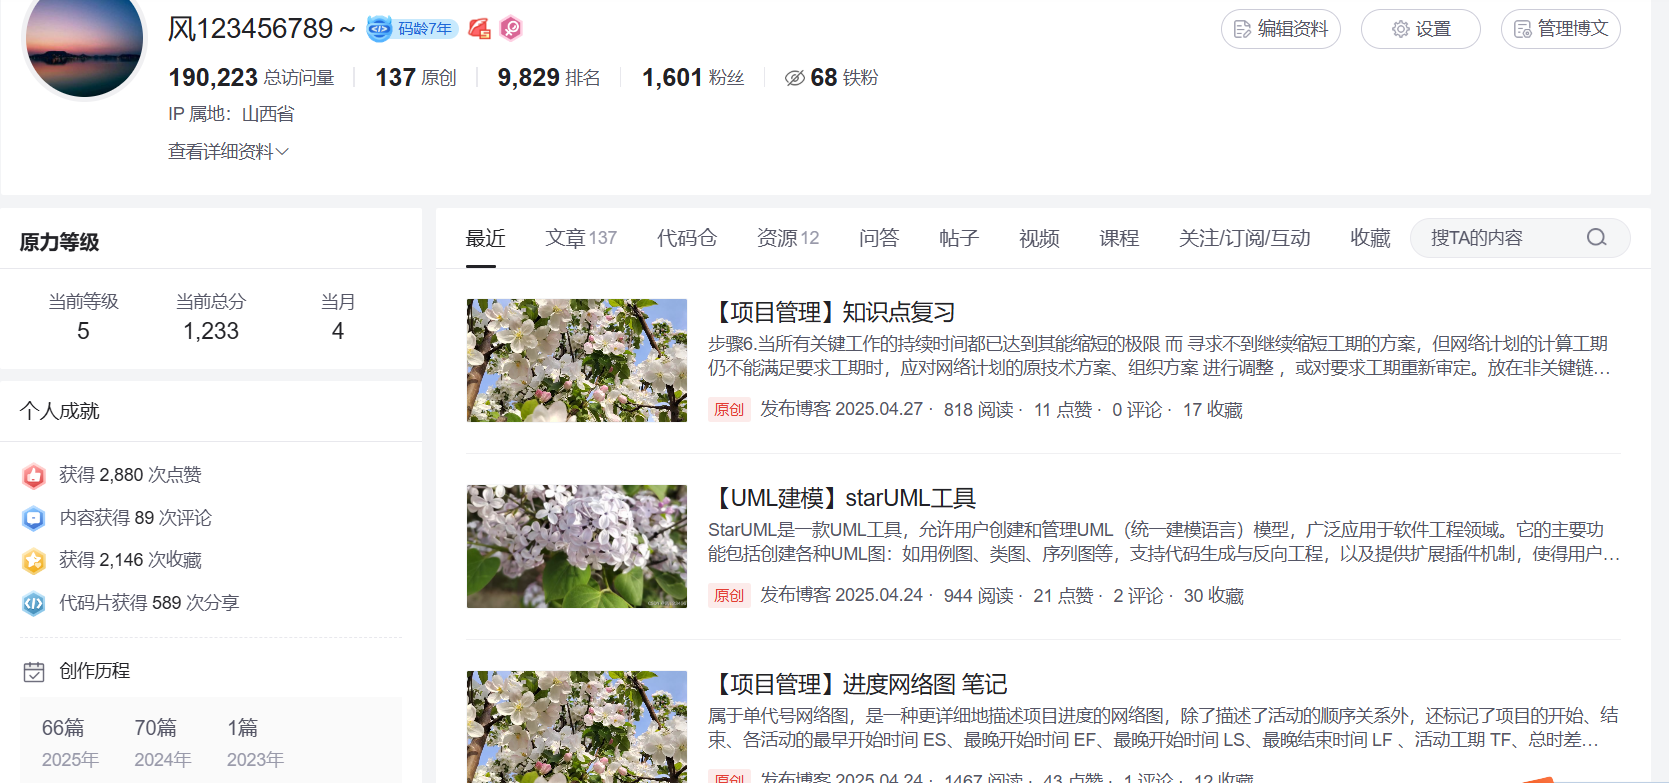This screenshot has height=783, width=1669.
Task: Switch to 代码仓 tab
Action: 687,238
